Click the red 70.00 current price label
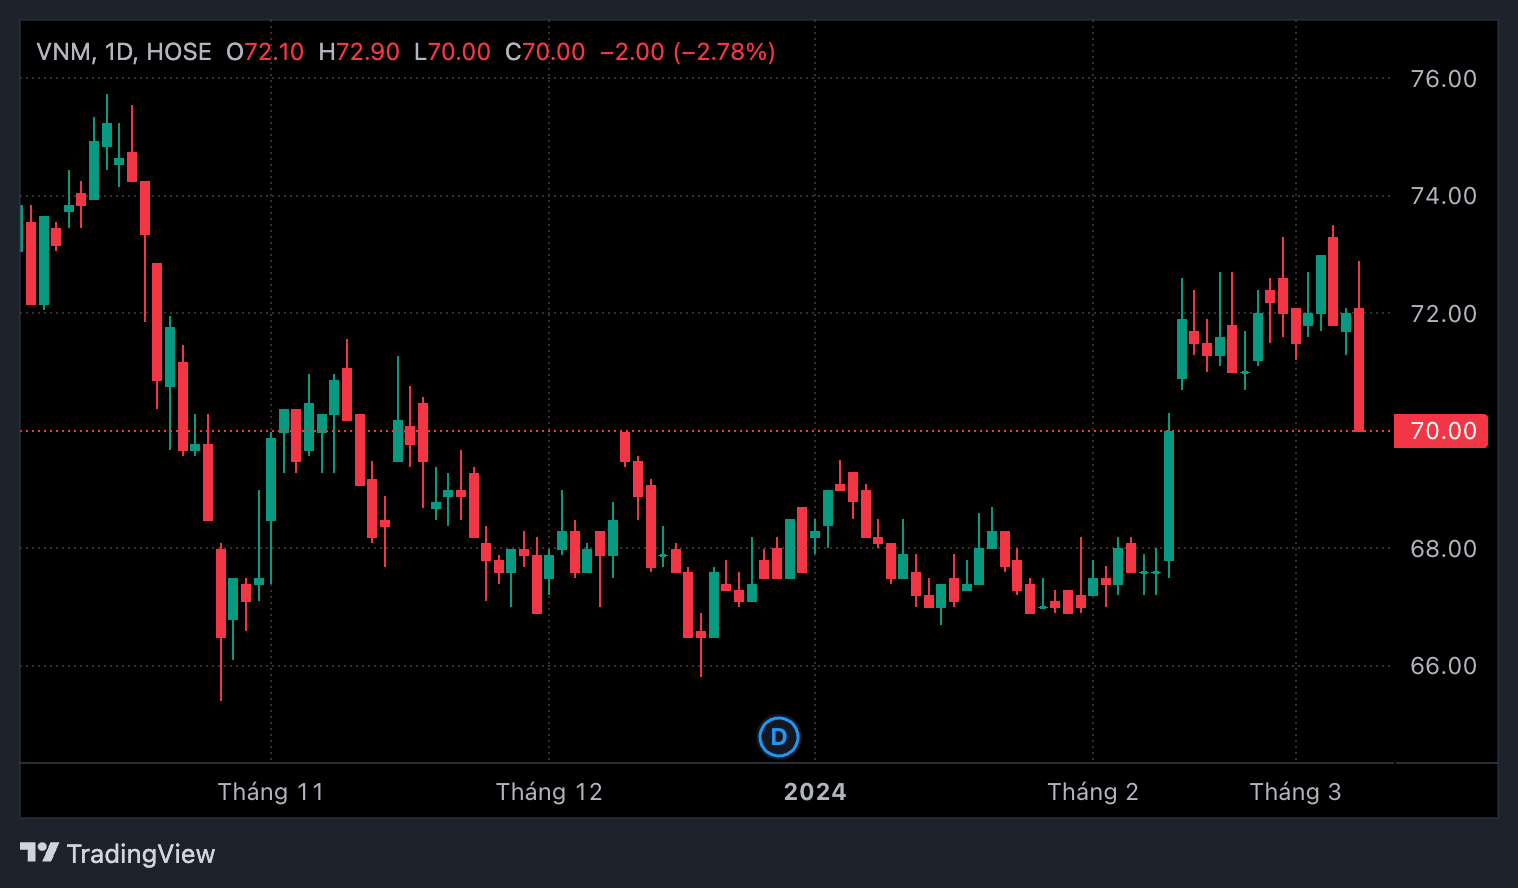The height and width of the screenshot is (888, 1518). (x=1441, y=431)
